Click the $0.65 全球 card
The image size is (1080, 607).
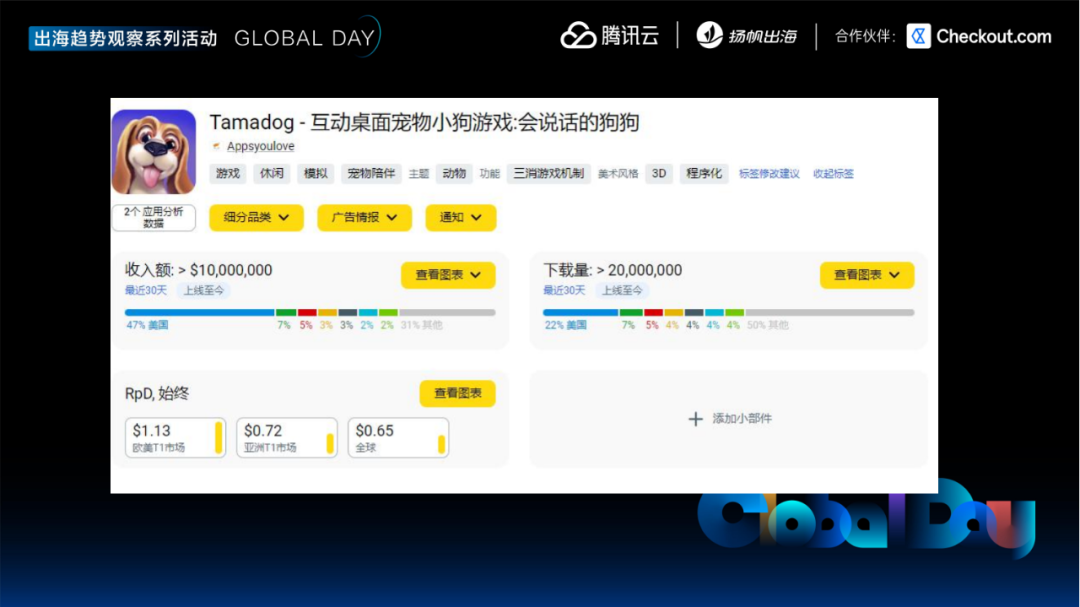(x=398, y=438)
